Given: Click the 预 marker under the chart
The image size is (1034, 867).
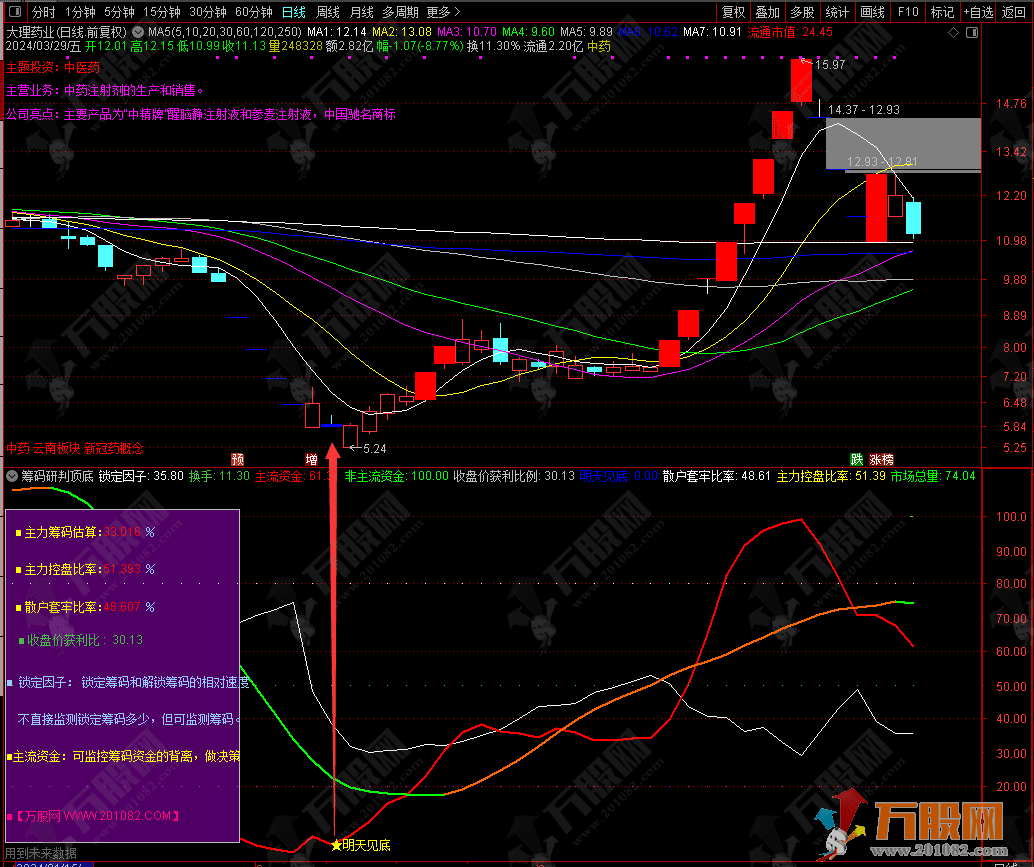Looking at the screenshot, I should (237, 460).
